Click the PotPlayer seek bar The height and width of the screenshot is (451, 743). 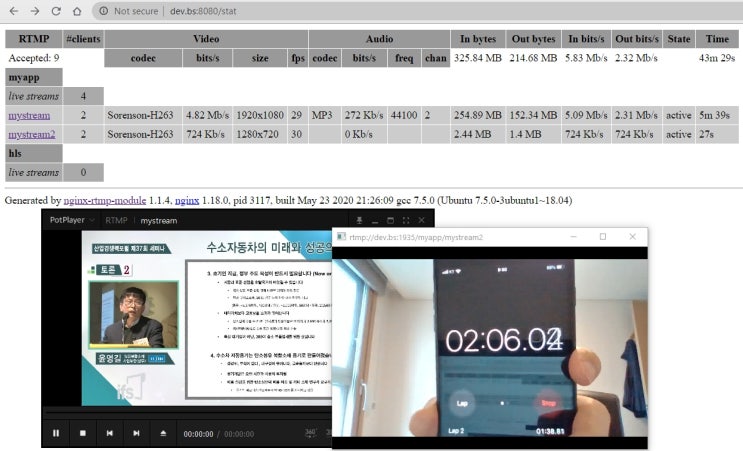point(188,414)
